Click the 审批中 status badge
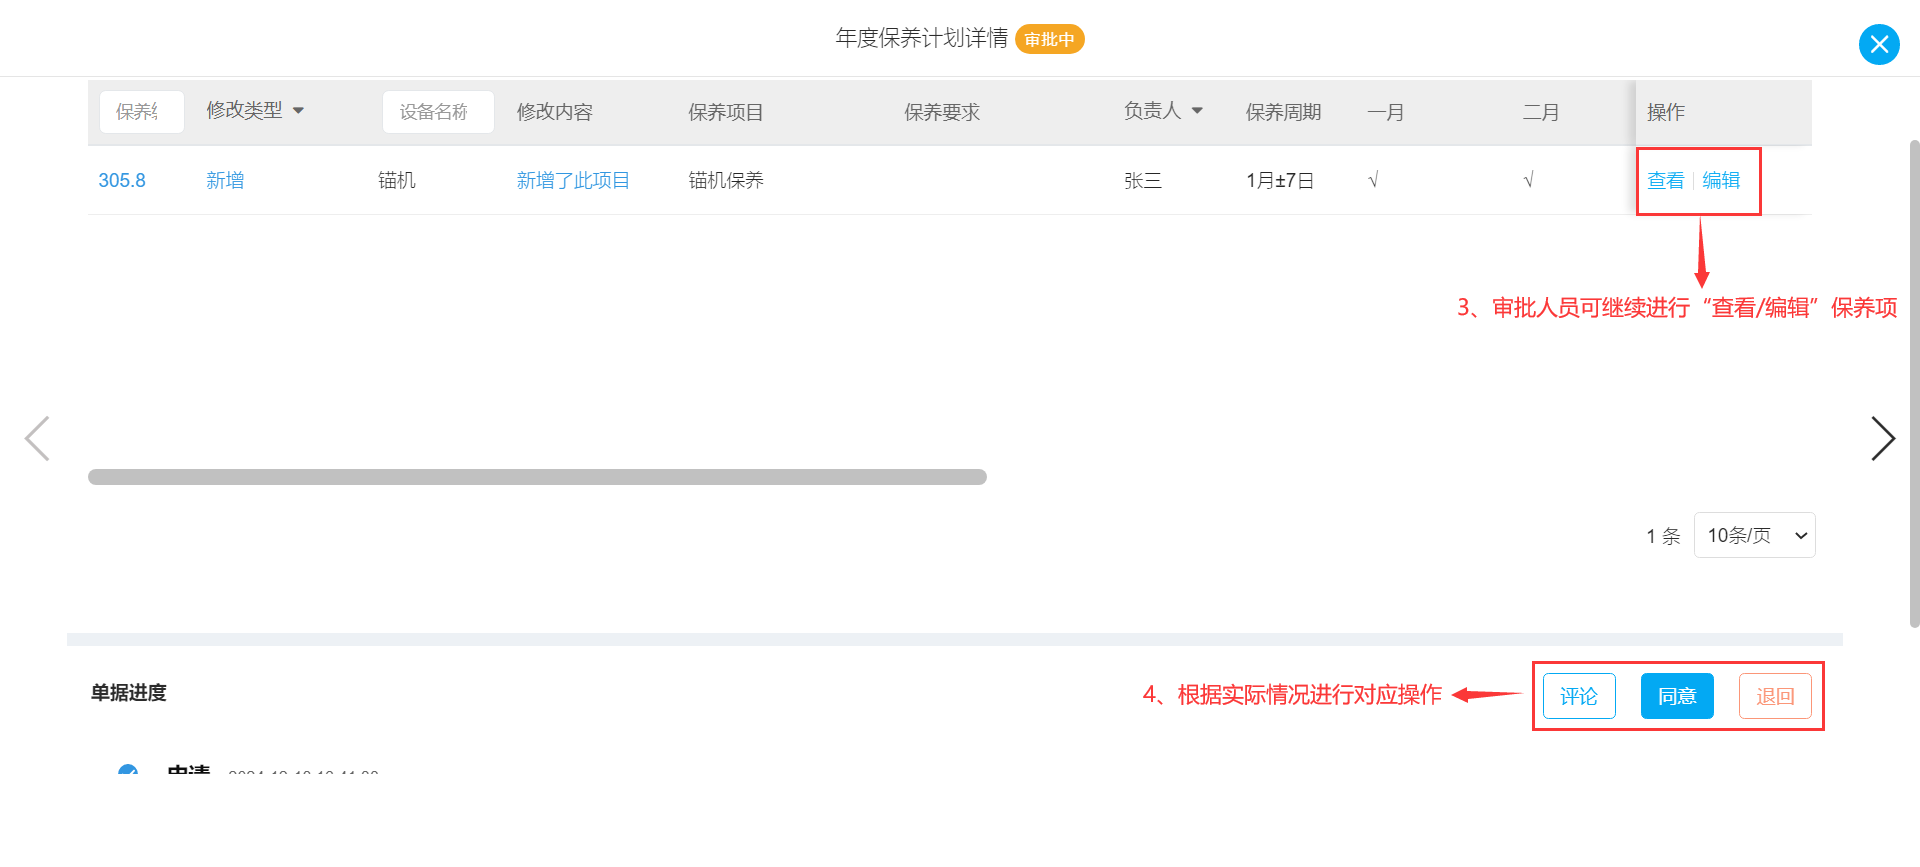Screen dimensions: 1920x867 tap(1049, 39)
